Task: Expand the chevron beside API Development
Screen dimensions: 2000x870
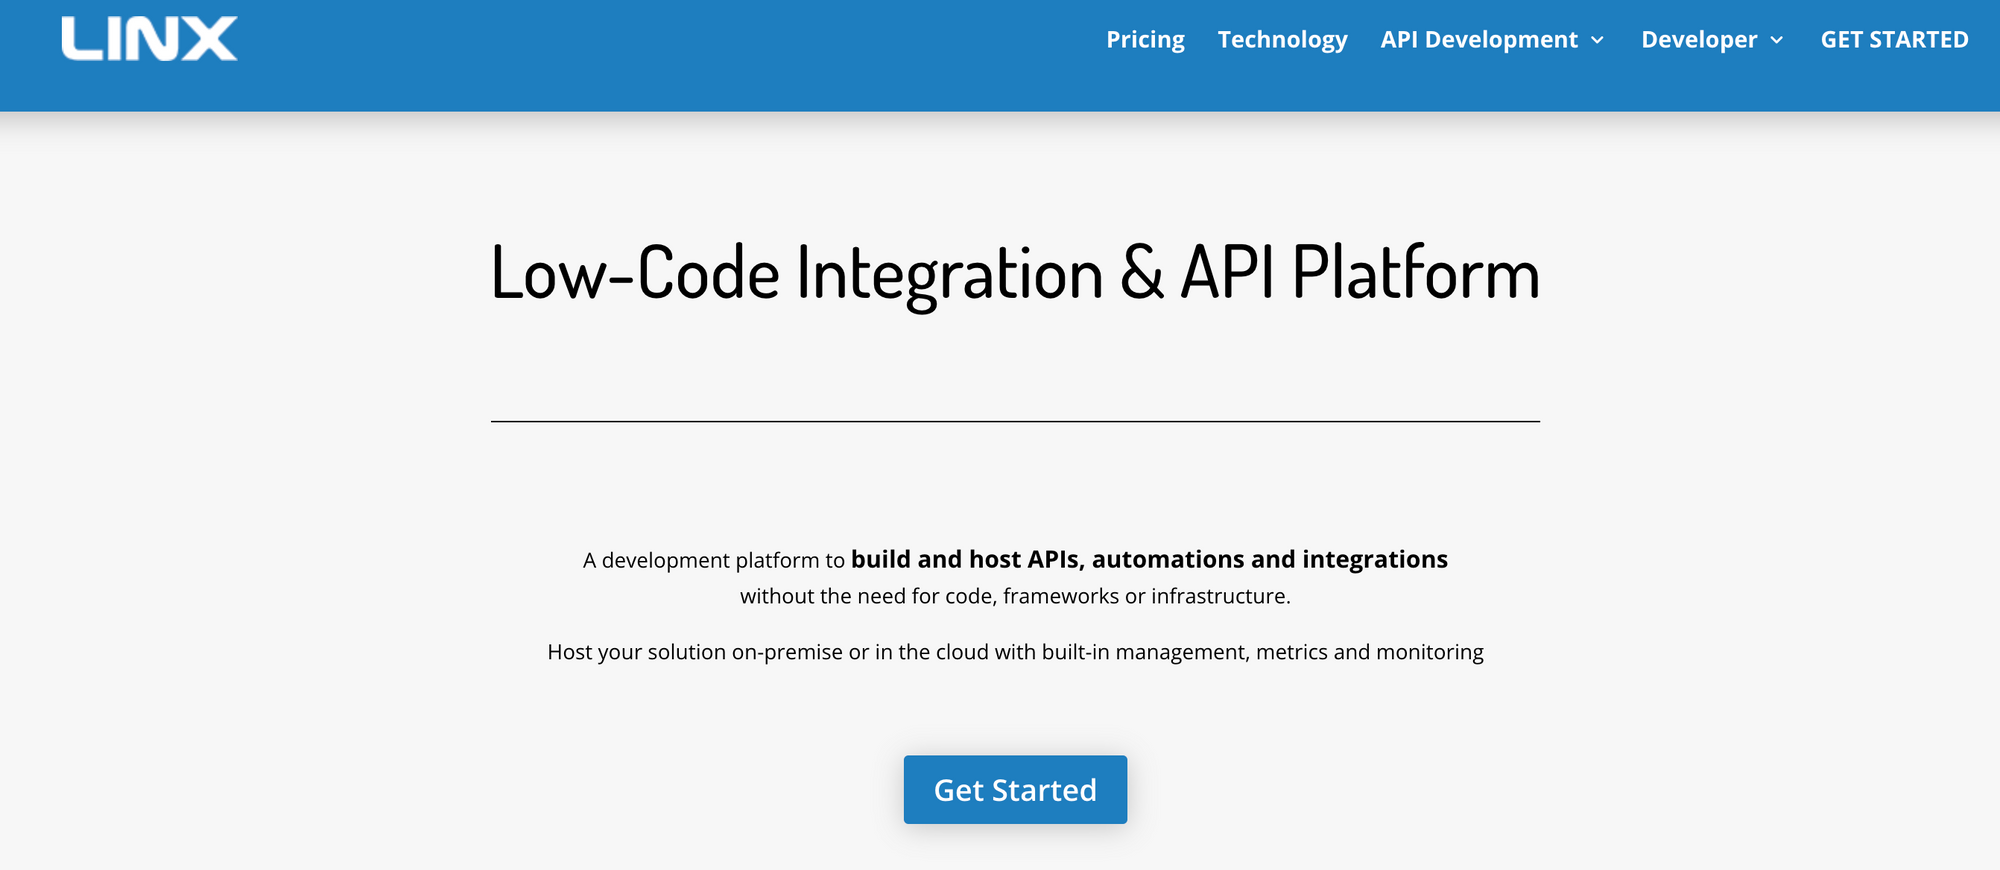Action: click(x=1597, y=40)
